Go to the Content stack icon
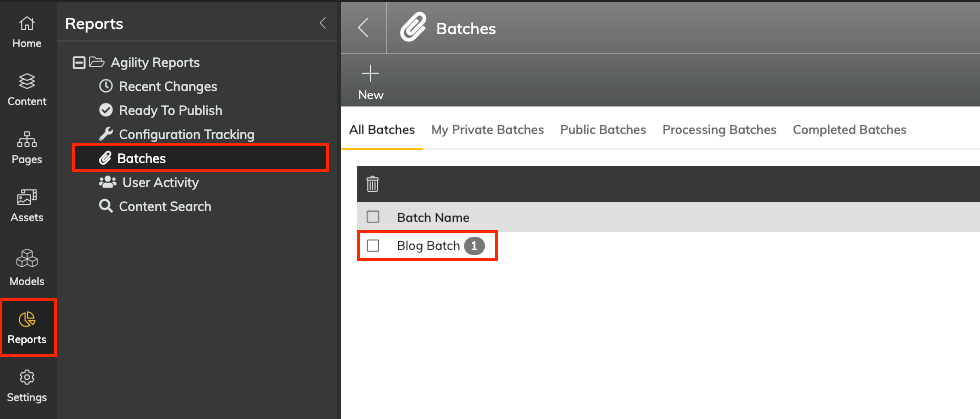The height and width of the screenshot is (419, 980). (27, 81)
